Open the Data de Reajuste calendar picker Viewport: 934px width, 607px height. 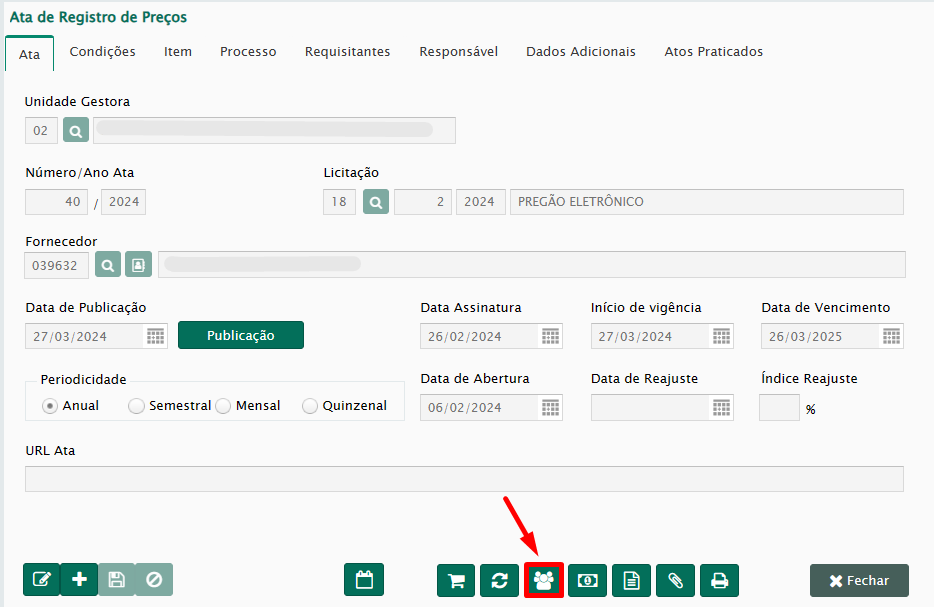(x=721, y=407)
